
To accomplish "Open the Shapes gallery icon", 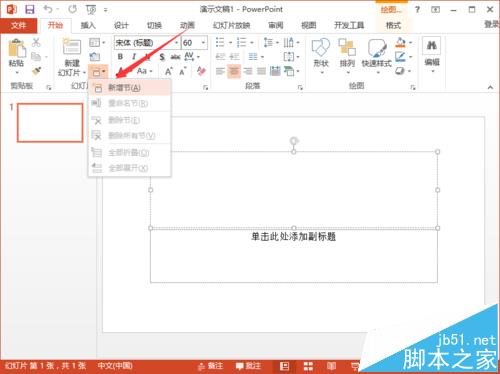I will [321, 47].
